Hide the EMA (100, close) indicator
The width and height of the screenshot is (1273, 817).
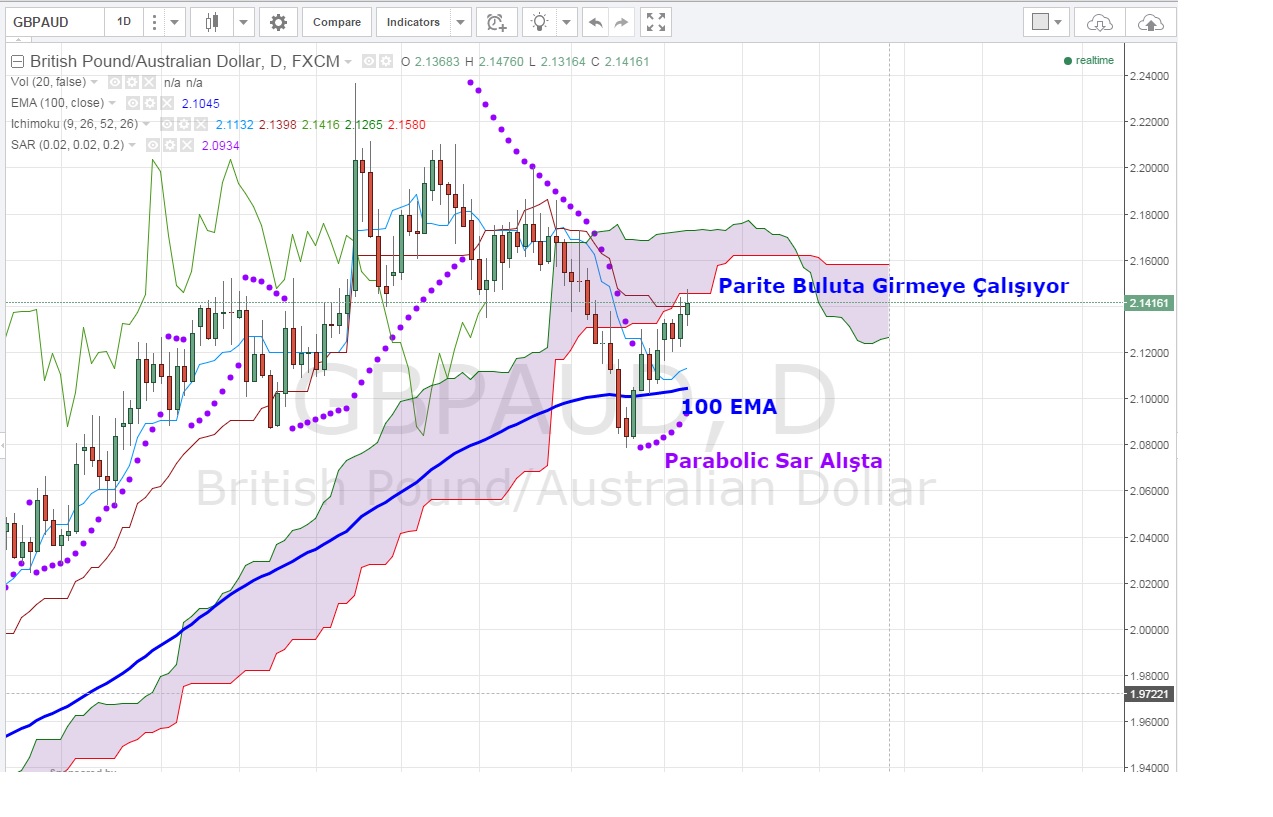pos(133,103)
